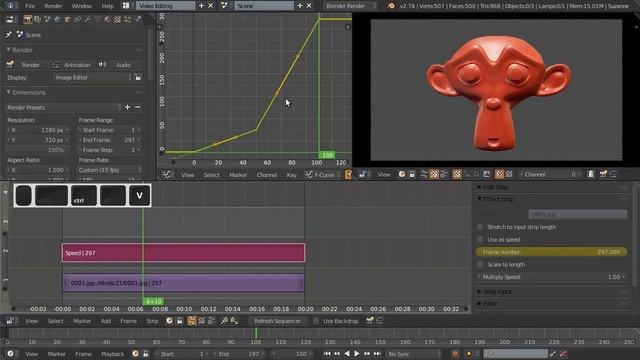Toggle lock time to other windows in sequencer

point(180,321)
